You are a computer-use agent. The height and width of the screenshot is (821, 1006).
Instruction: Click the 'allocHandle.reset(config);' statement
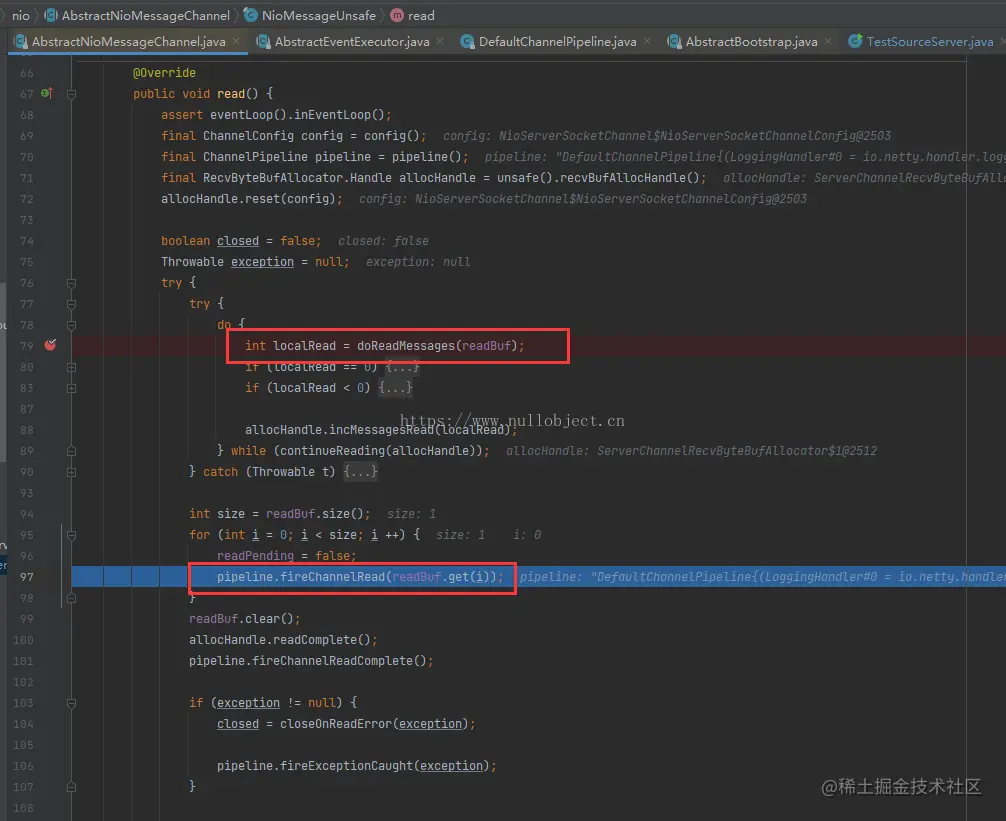(252, 198)
